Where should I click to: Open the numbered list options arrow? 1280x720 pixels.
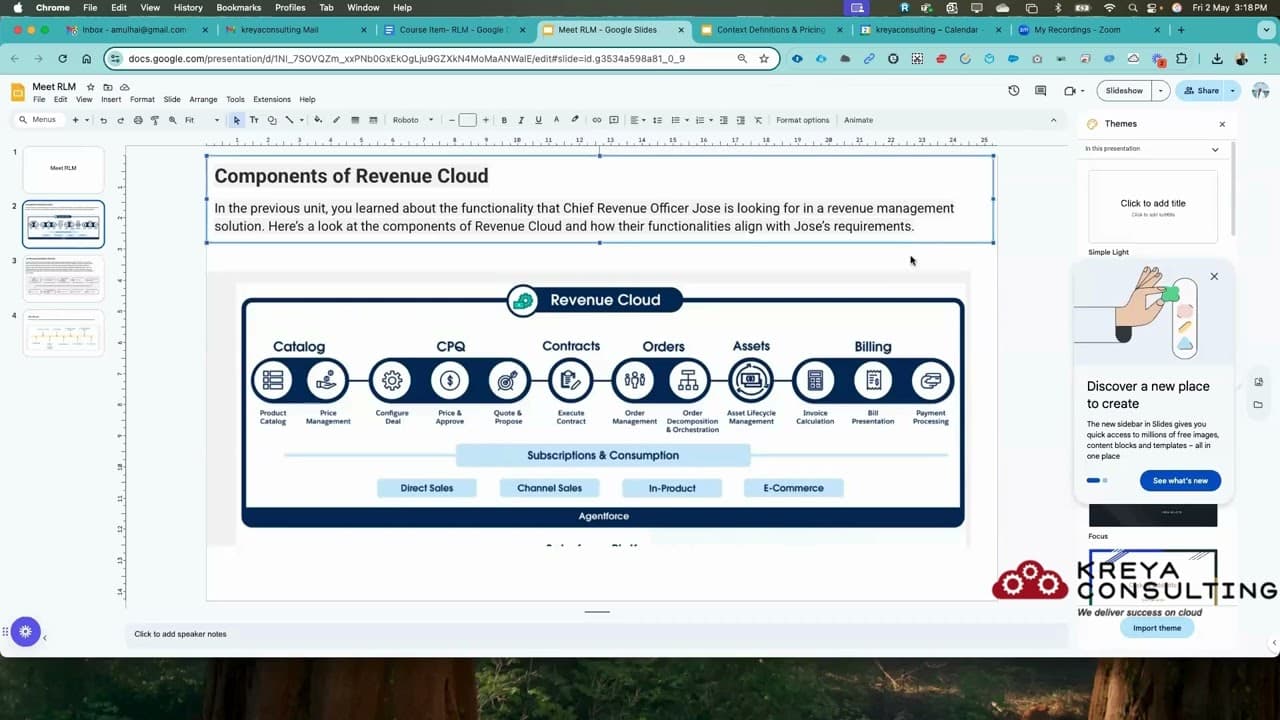tap(711, 120)
